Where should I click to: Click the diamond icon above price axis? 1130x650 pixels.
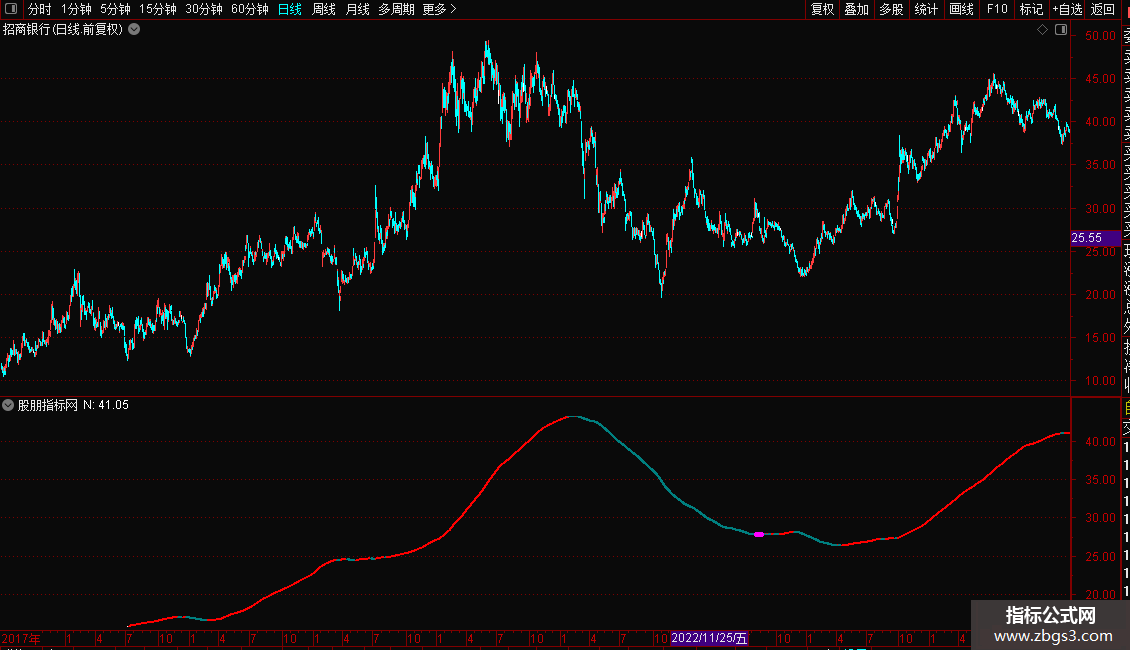point(1042,30)
